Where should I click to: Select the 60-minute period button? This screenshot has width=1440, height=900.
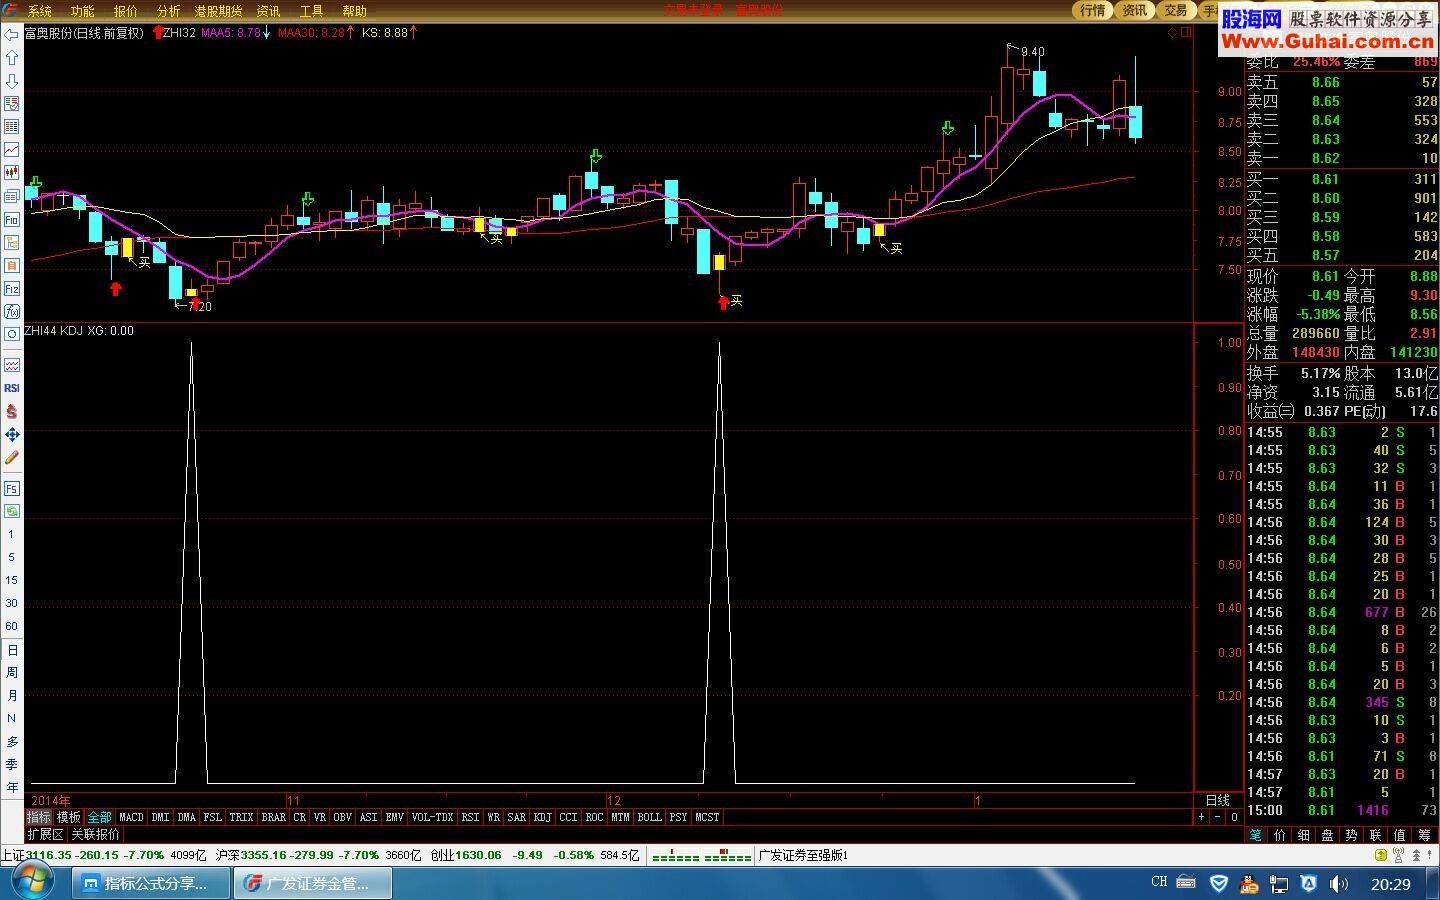pyautogui.click(x=12, y=626)
